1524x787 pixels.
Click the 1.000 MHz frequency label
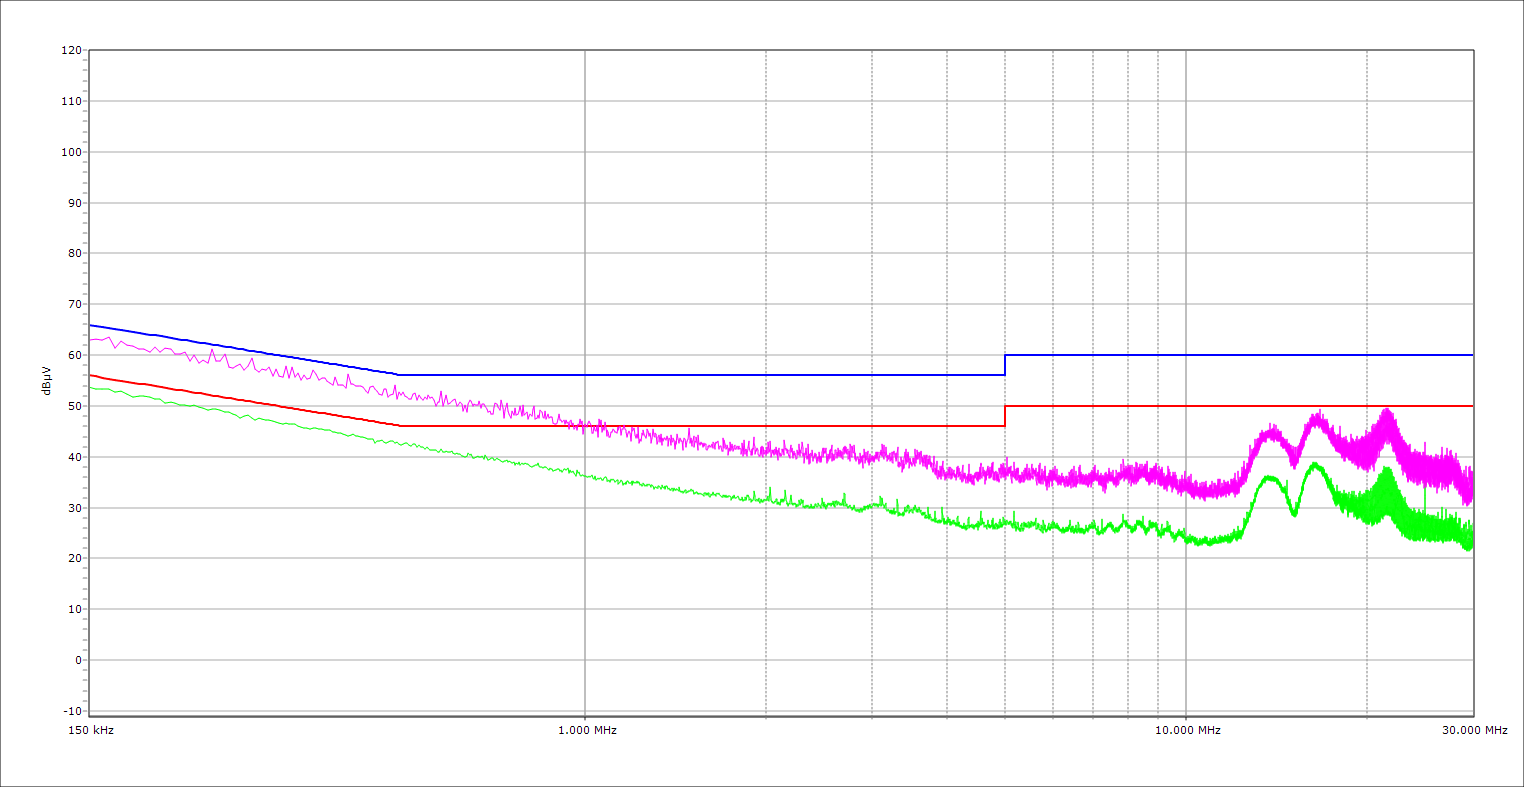pos(587,730)
